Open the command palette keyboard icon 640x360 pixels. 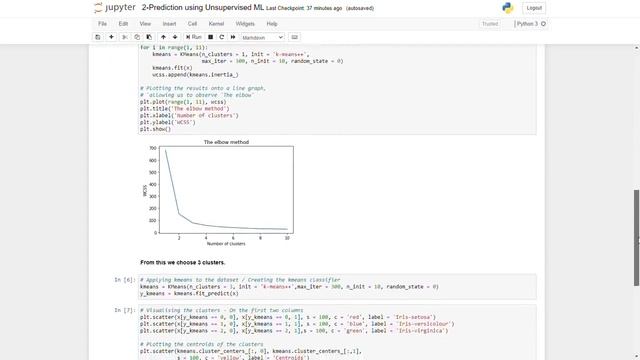pyautogui.click(x=294, y=37)
